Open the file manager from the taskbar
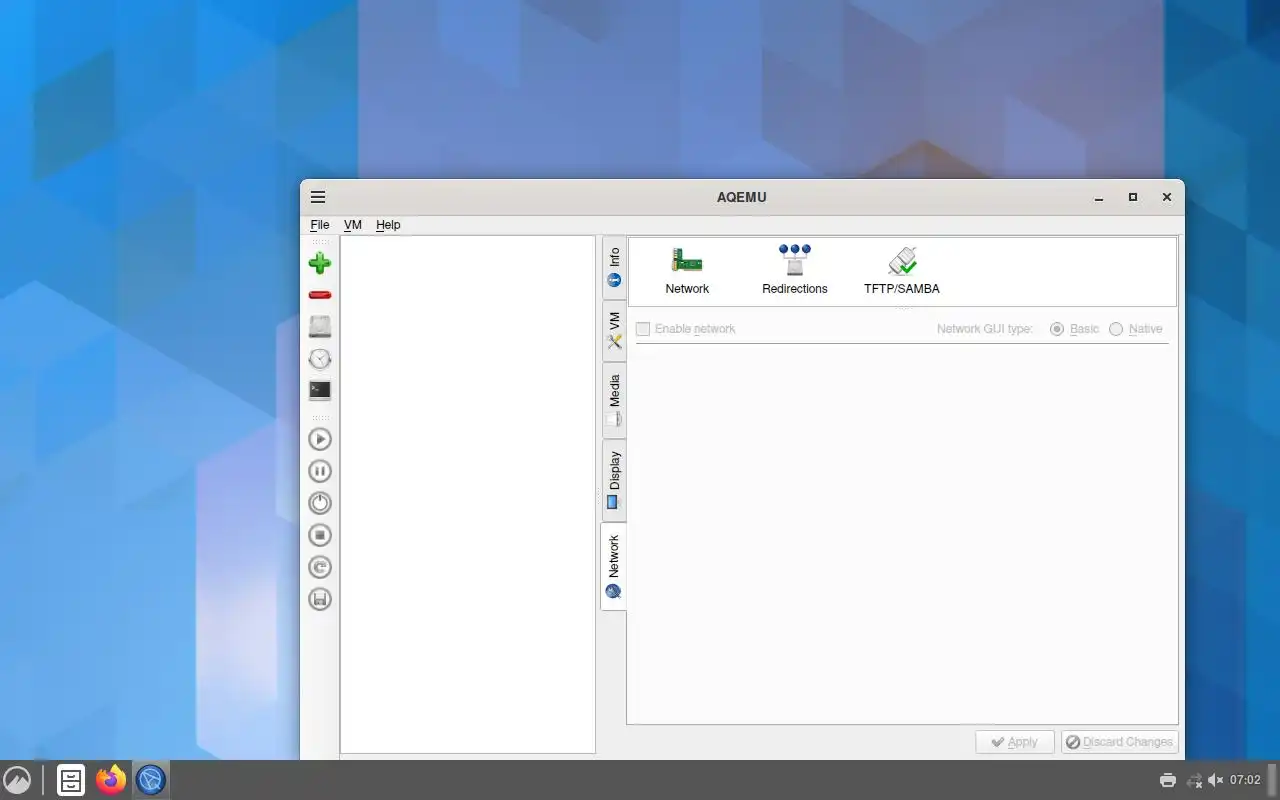The height and width of the screenshot is (800, 1280). click(x=71, y=780)
